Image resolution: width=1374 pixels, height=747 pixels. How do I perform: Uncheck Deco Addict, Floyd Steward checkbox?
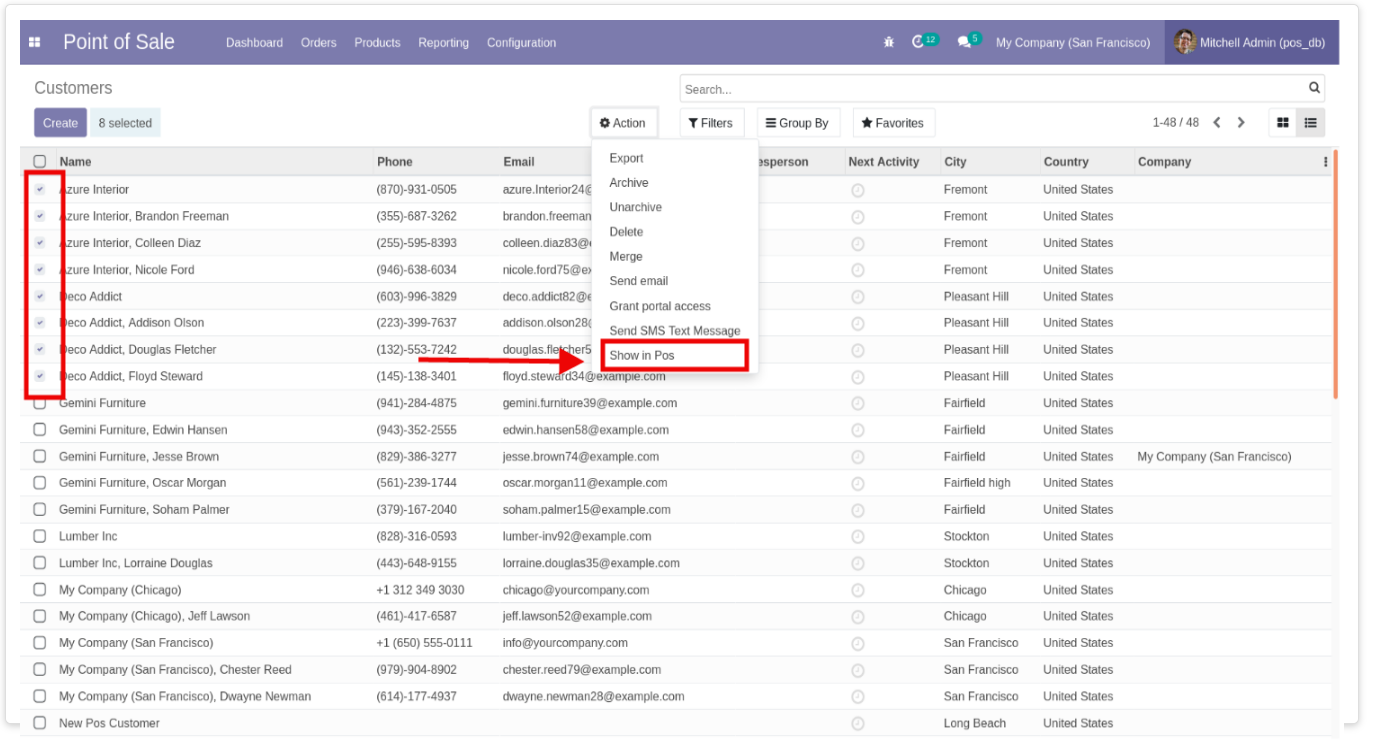[40, 376]
